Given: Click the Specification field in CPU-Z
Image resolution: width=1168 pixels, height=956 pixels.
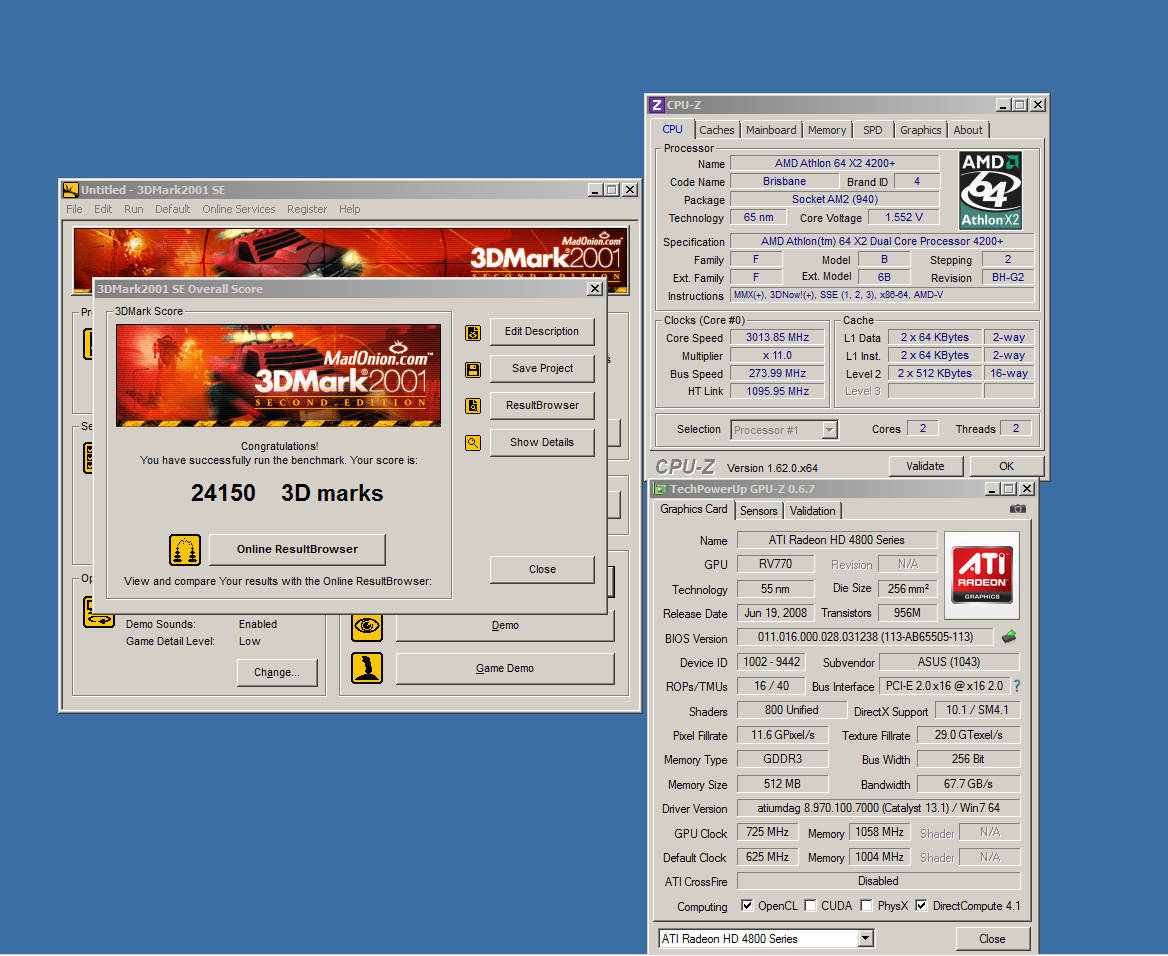Looking at the screenshot, I should tap(882, 241).
